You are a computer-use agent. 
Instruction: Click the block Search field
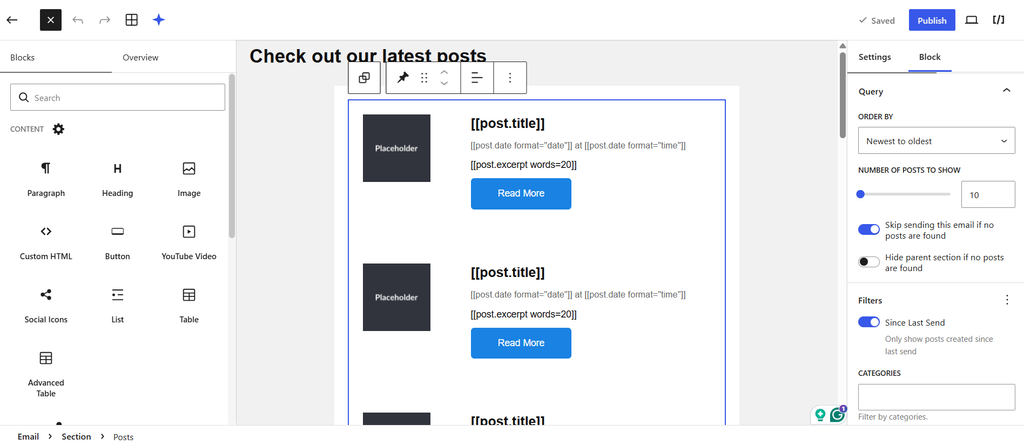click(x=118, y=97)
